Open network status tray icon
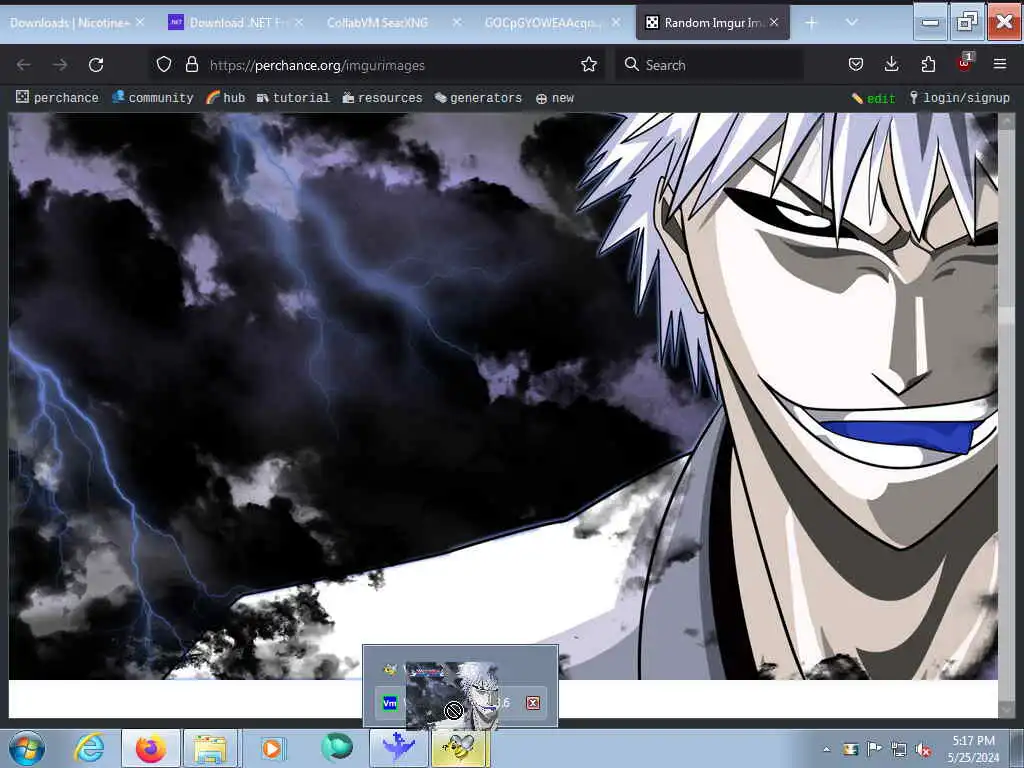Screen dimensions: 1024x768 pyautogui.click(x=899, y=750)
